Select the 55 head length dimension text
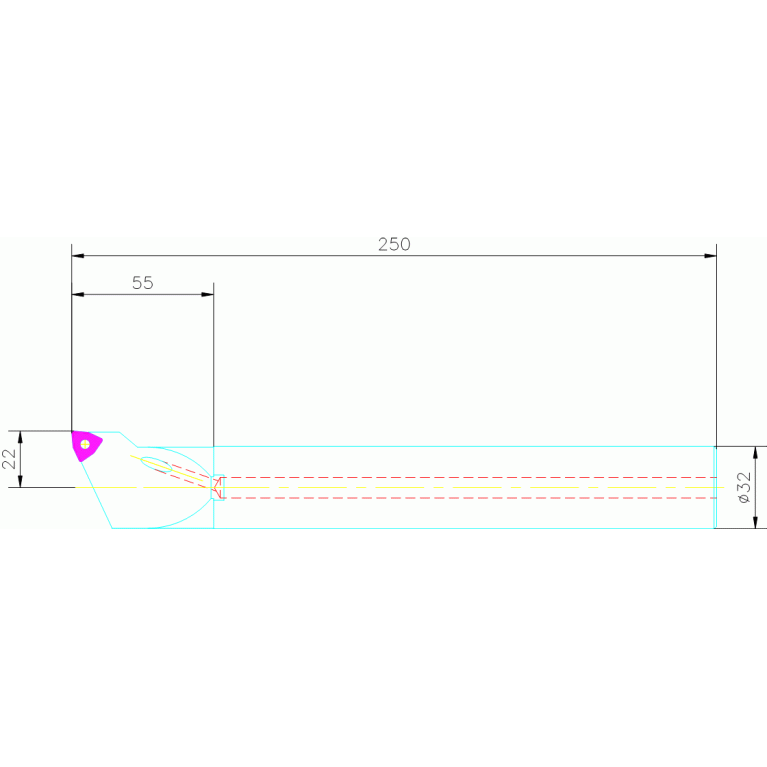767x767 pixels. [143, 283]
